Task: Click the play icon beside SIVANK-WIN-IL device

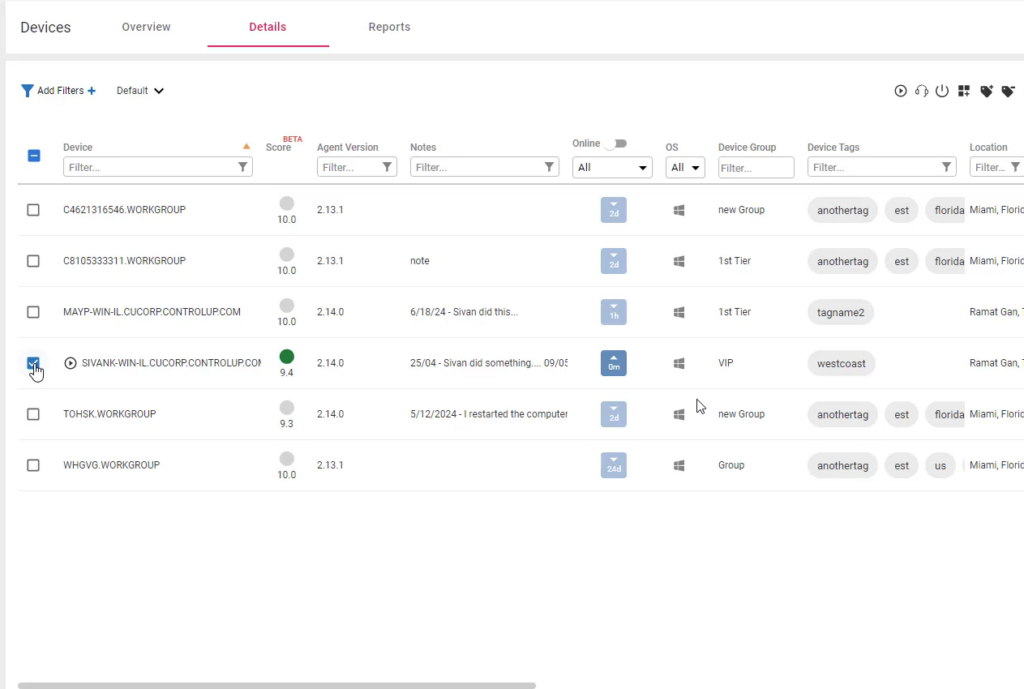Action: coord(70,363)
